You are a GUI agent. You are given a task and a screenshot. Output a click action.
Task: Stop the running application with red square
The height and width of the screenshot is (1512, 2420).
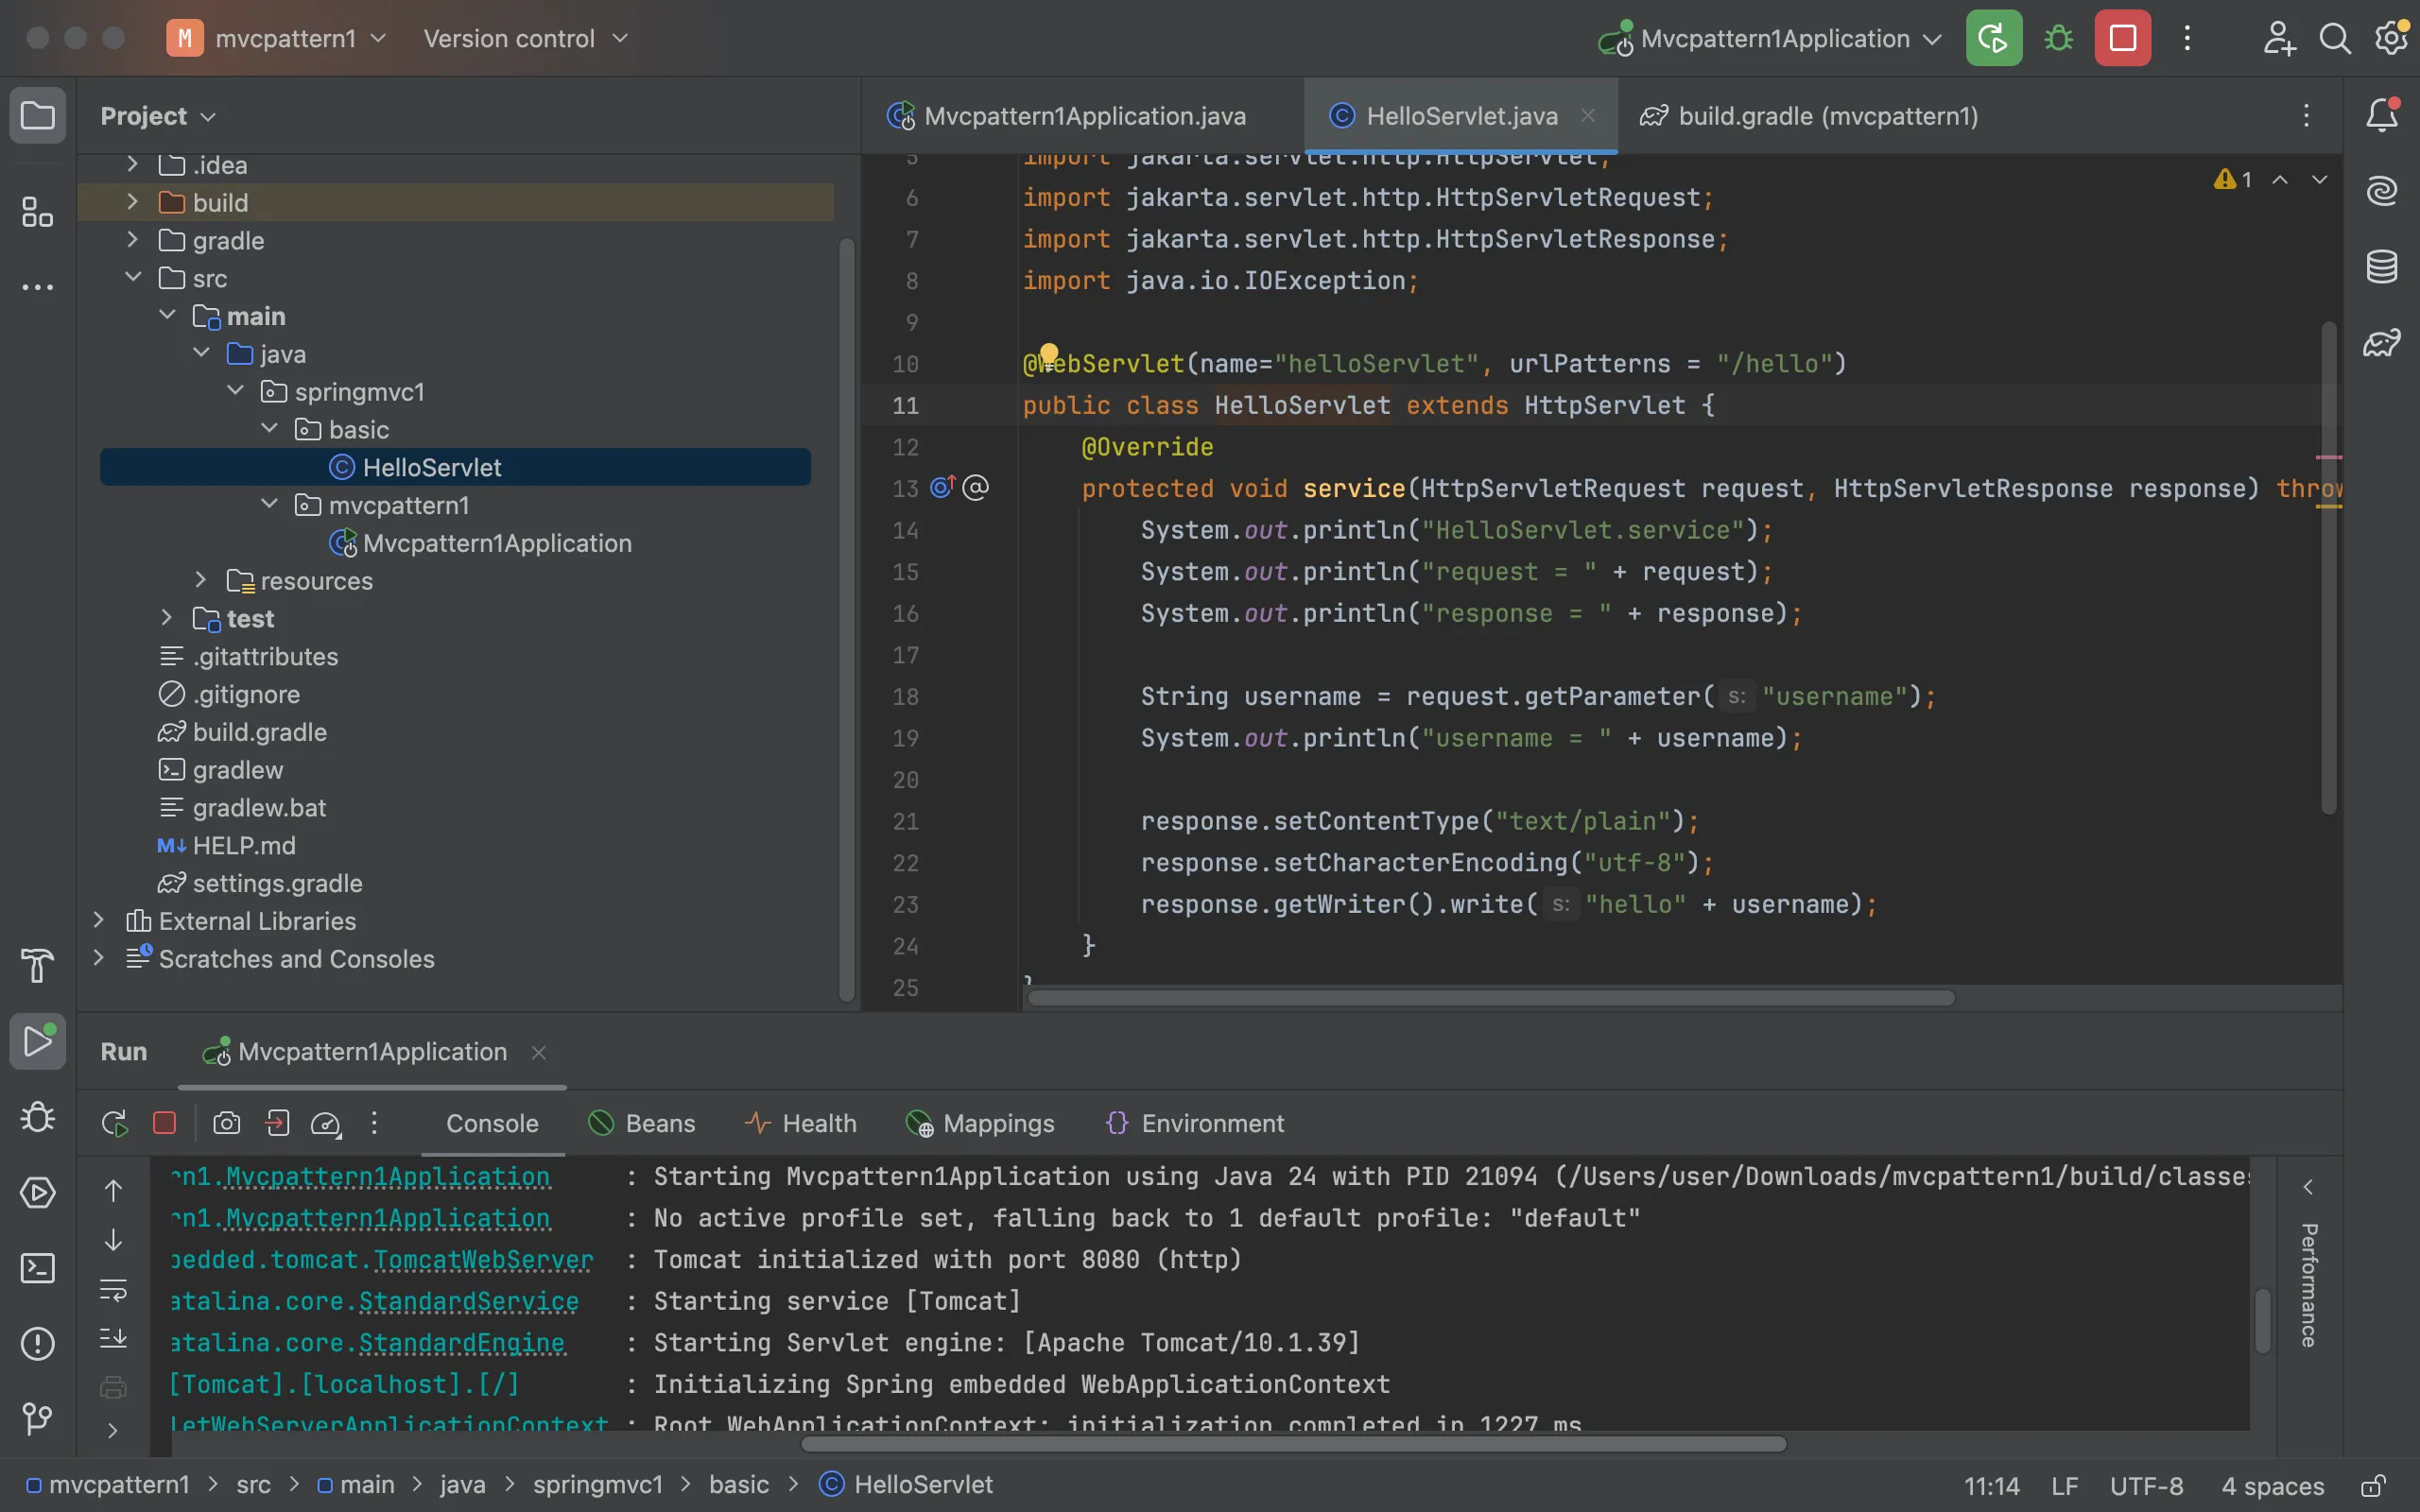pos(2123,39)
